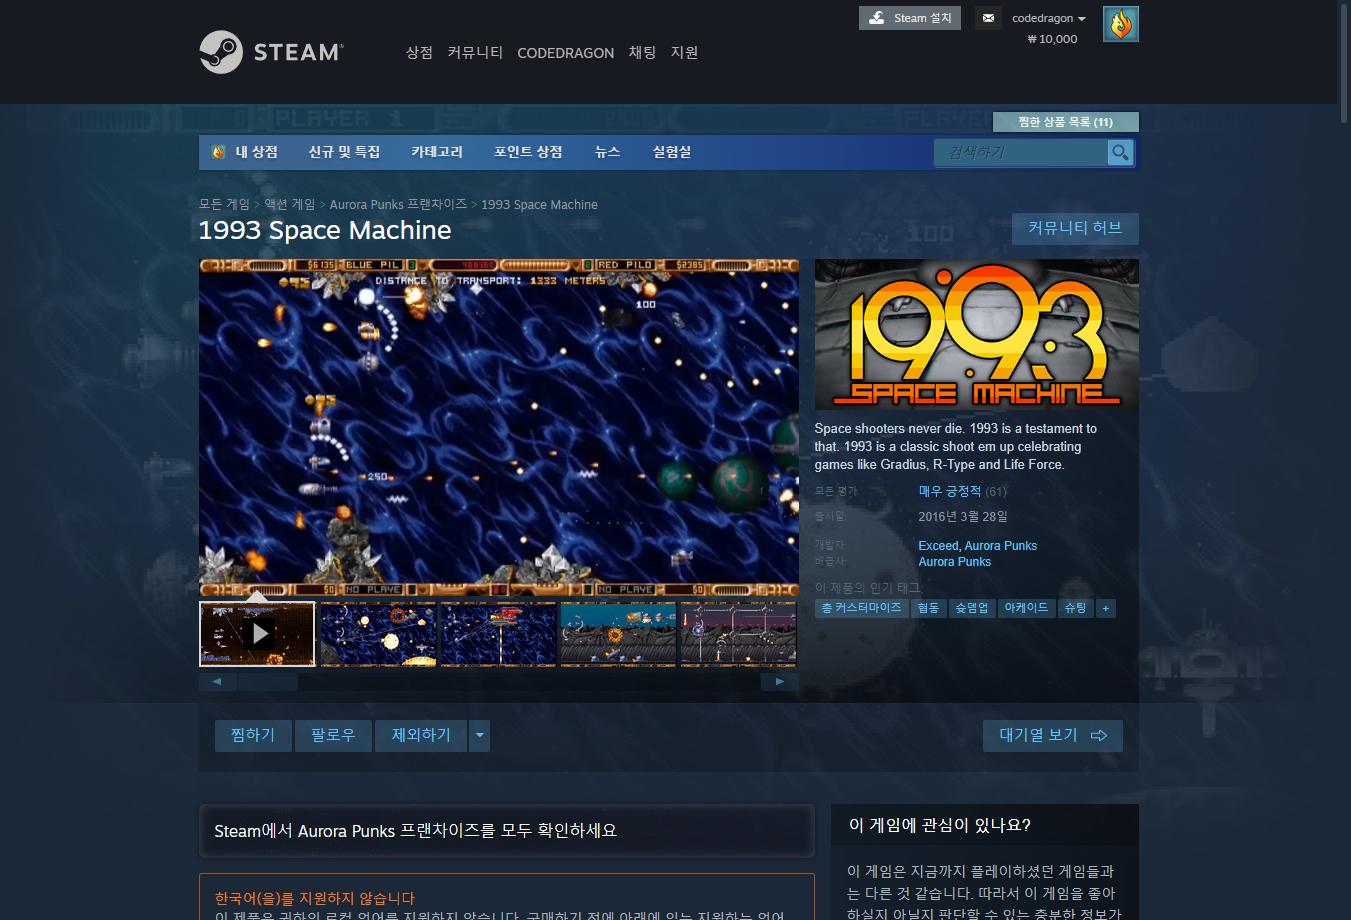
Task: Open the 내 상점 store menu
Action: pyautogui.click(x=256, y=152)
